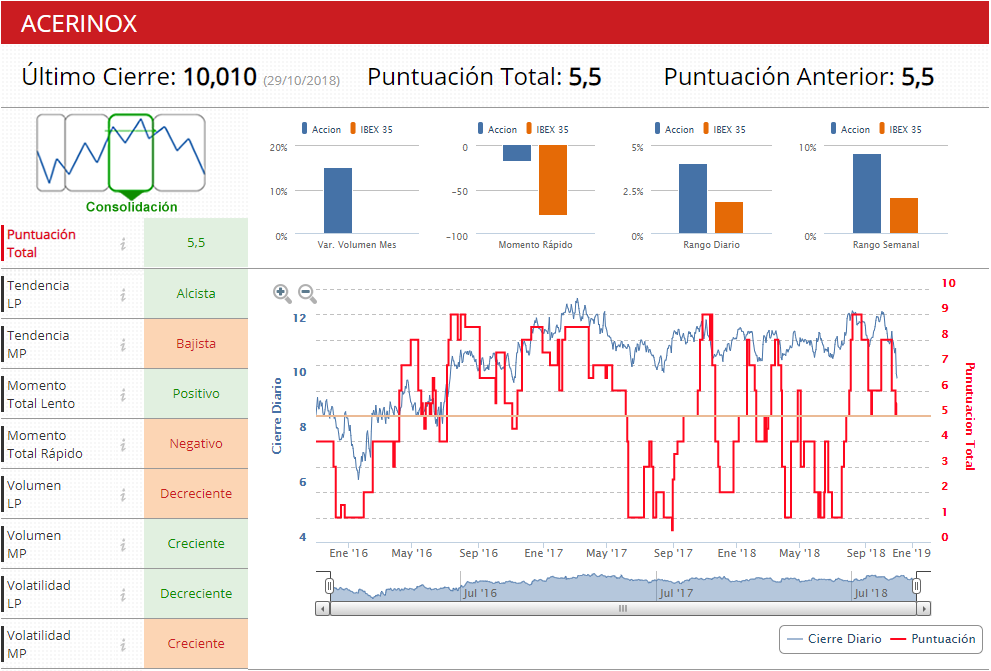Image resolution: width=991 pixels, height=671 pixels.
Task: Toggle Accion series in Rango Semanal chart
Action: tap(850, 129)
